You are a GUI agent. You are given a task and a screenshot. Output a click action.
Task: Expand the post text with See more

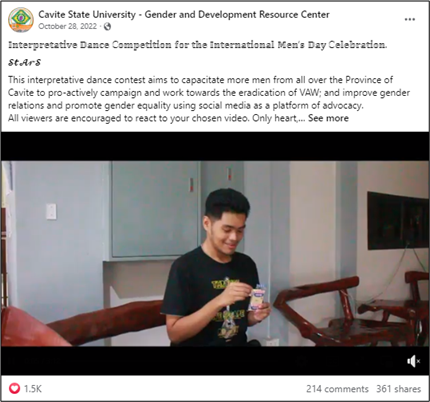point(328,118)
